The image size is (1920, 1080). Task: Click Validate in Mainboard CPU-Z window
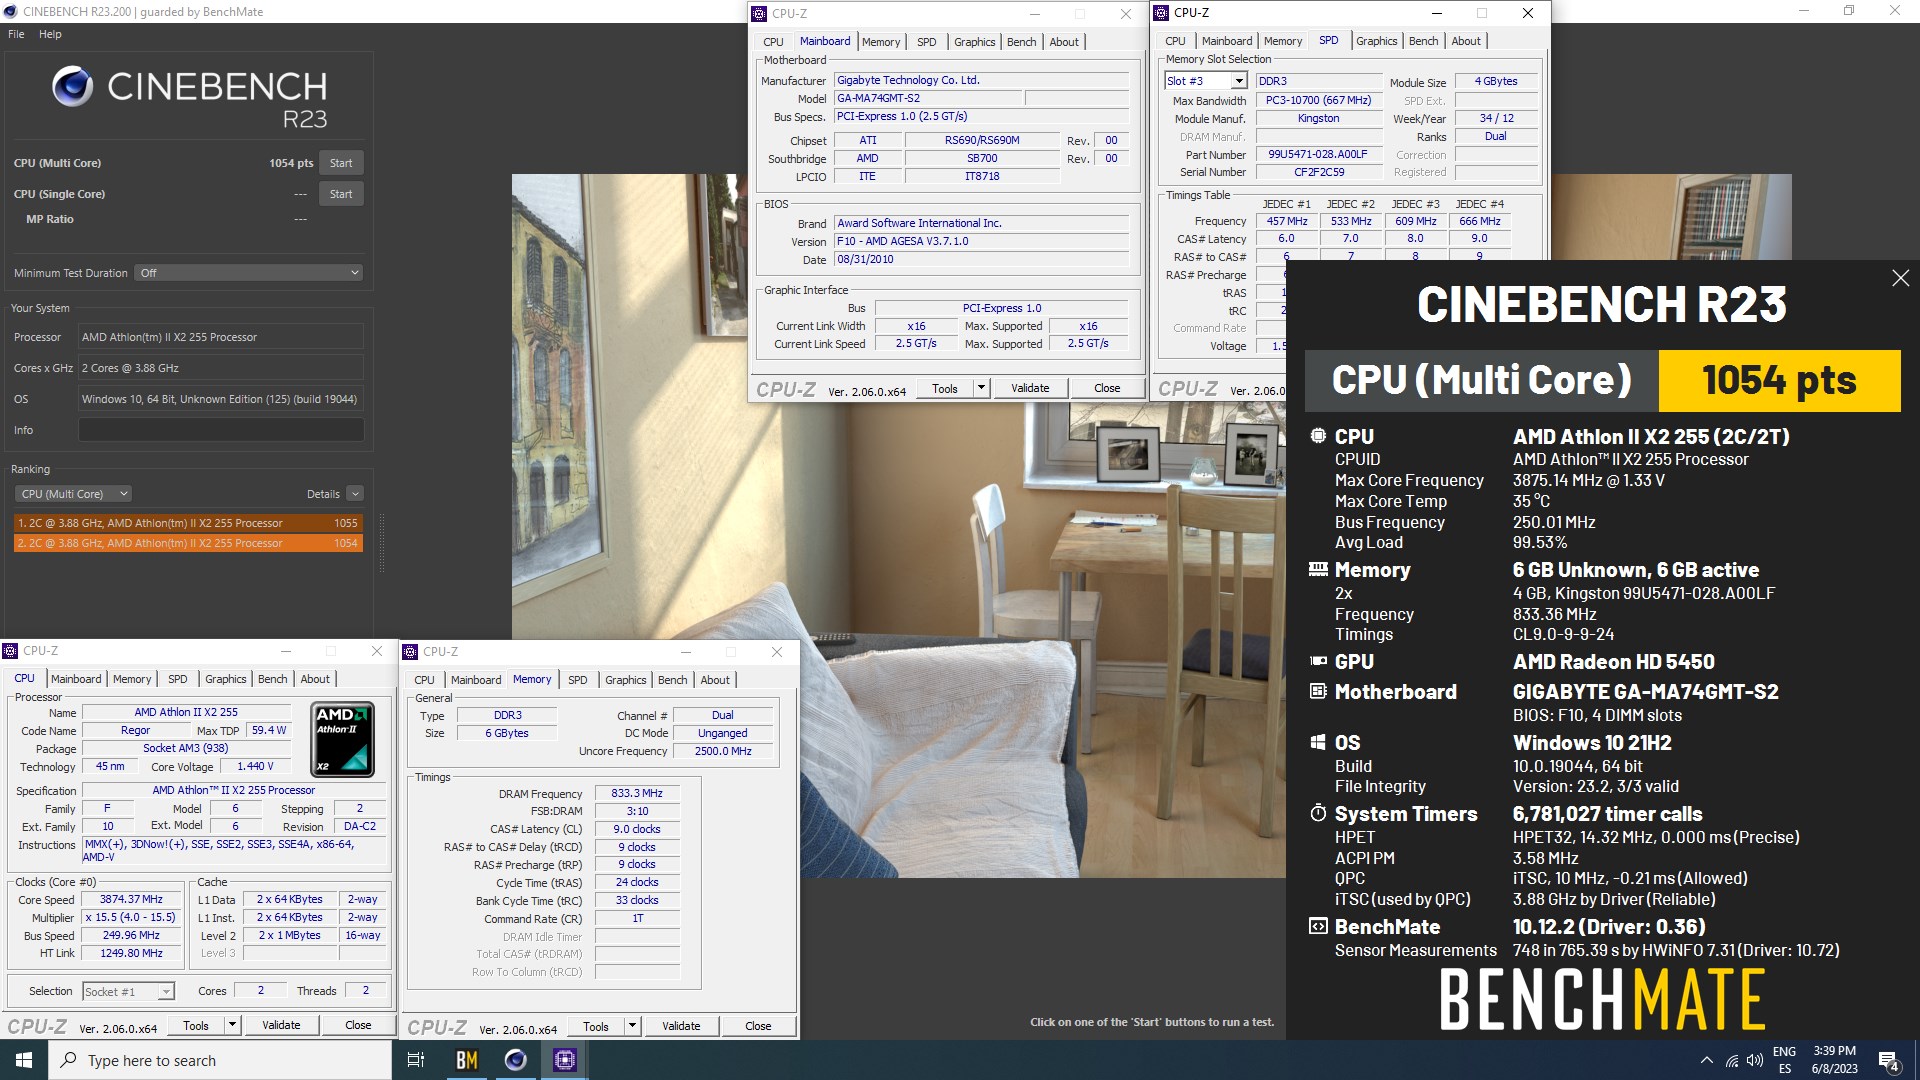click(x=1030, y=388)
